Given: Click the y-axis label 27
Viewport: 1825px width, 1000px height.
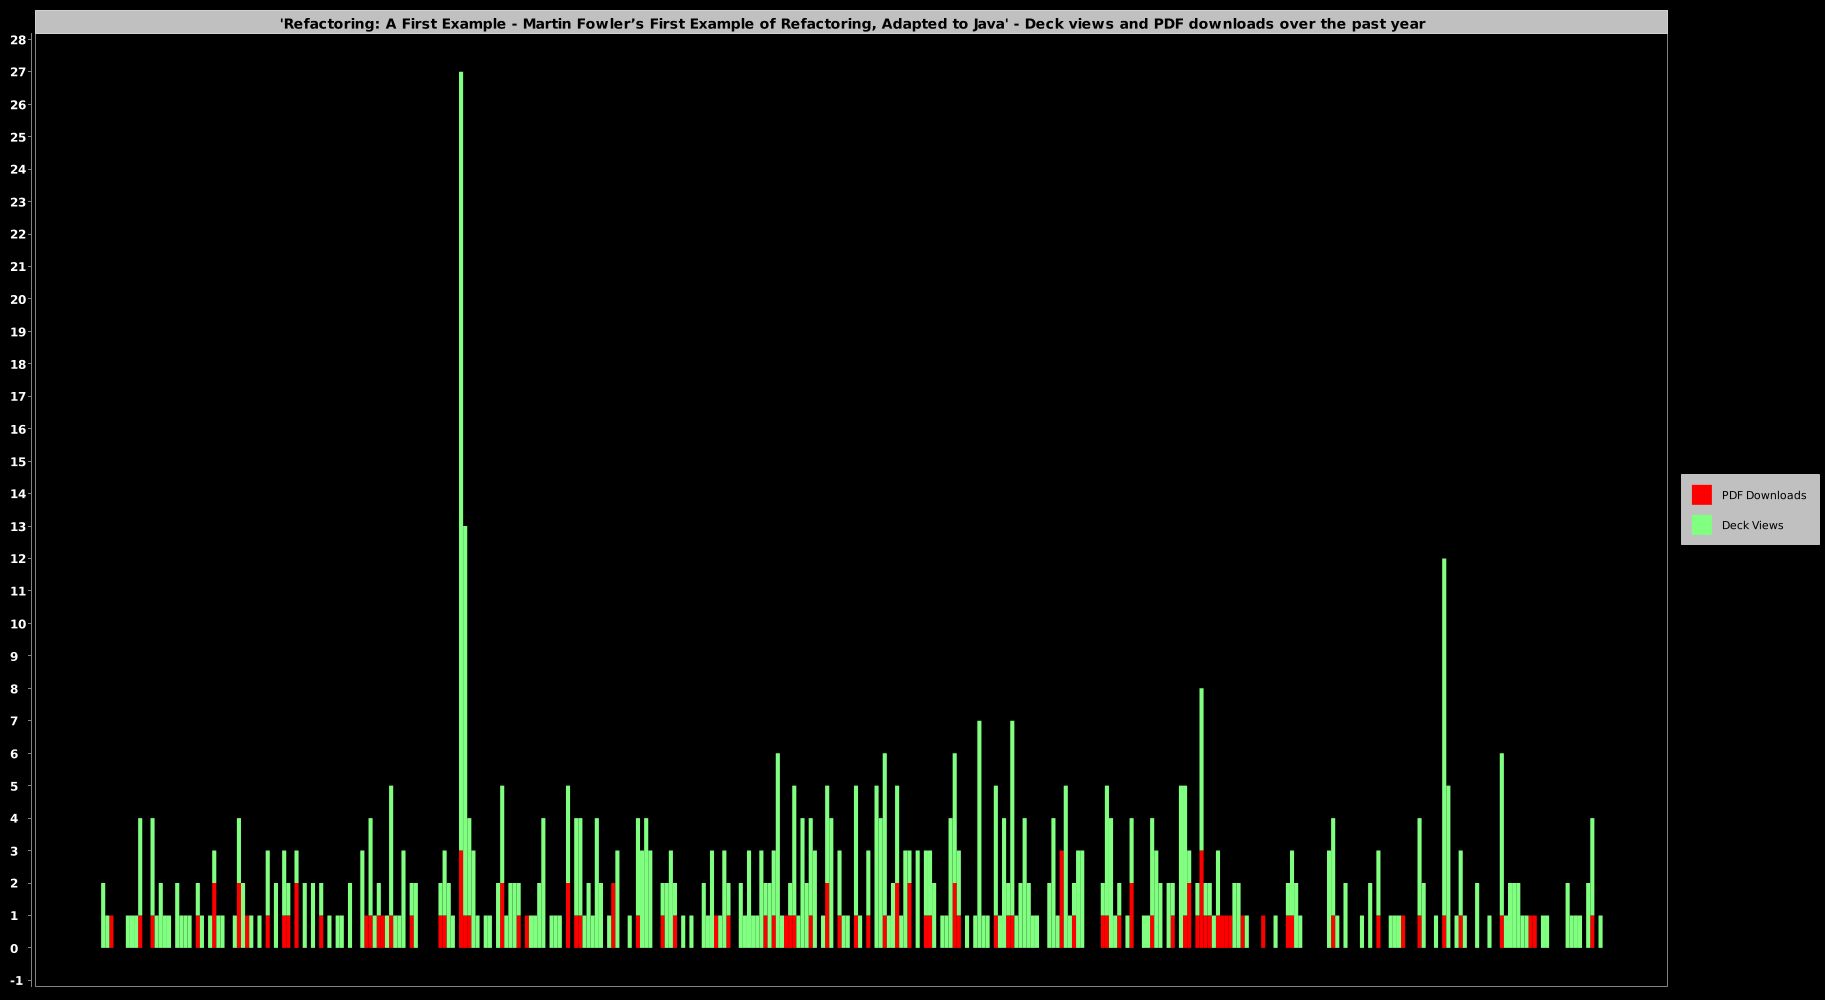Looking at the screenshot, I should point(18,72).
